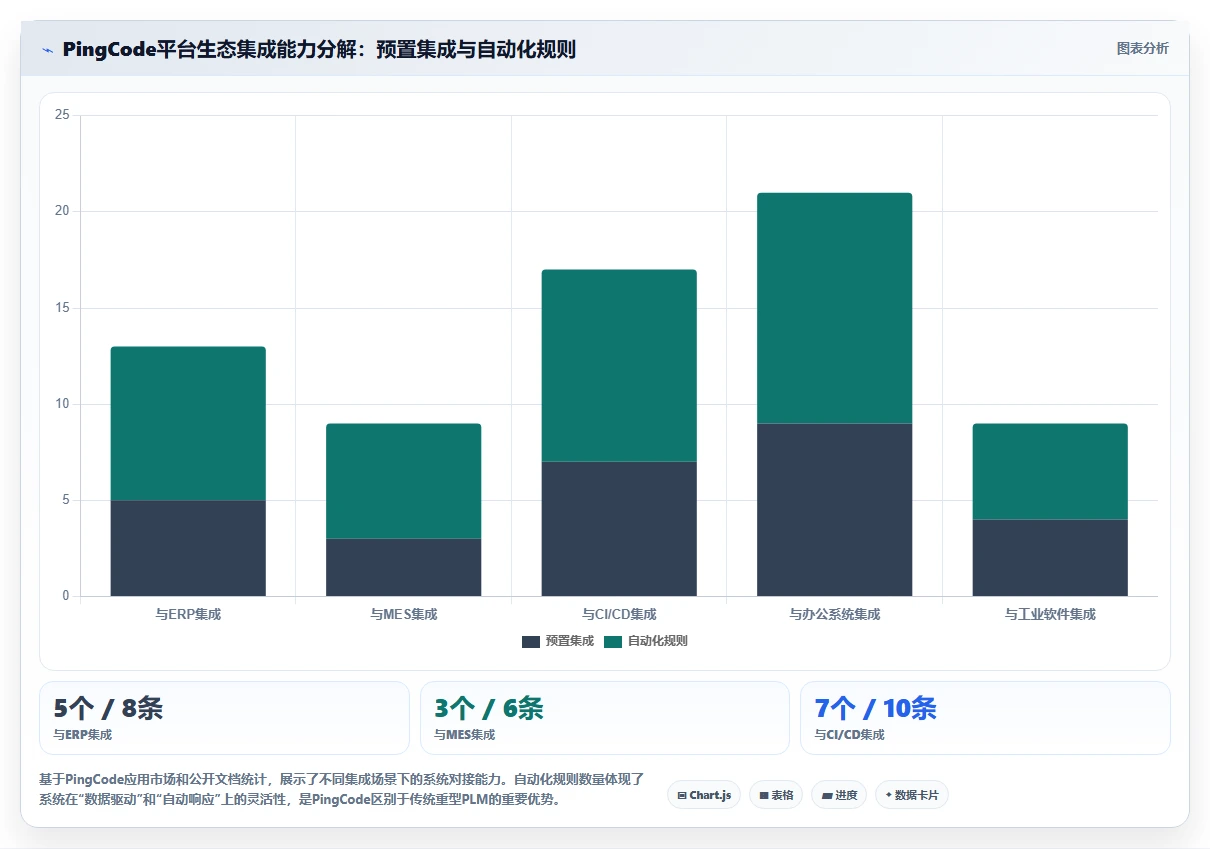Click the 7个 / 10条 CI/CD stat card
1210x849 pixels.
[x=985, y=718]
